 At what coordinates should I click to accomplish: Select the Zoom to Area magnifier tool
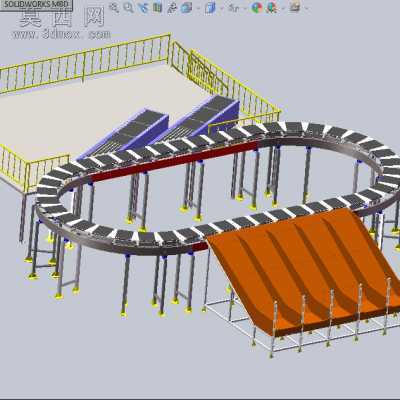(x=128, y=7)
